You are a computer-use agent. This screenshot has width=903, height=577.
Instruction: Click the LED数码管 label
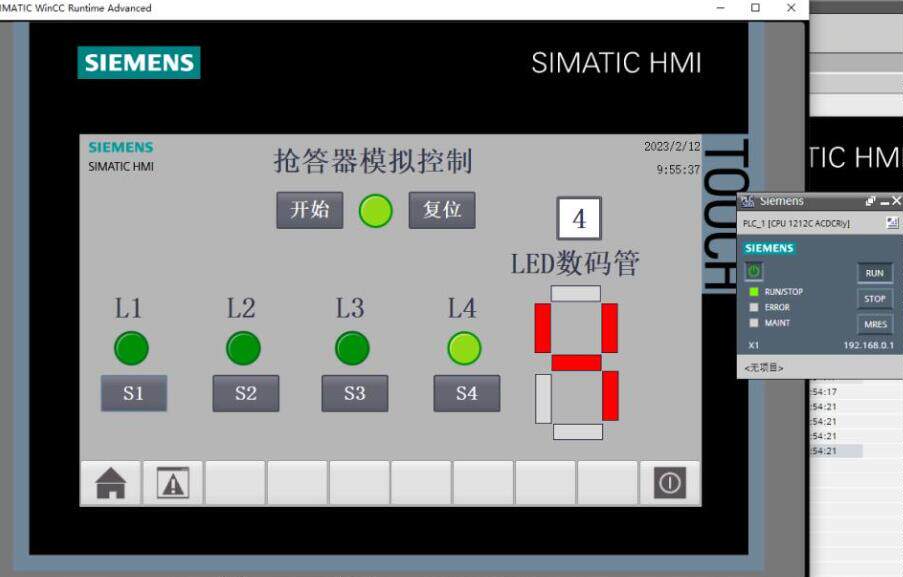click(575, 264)
